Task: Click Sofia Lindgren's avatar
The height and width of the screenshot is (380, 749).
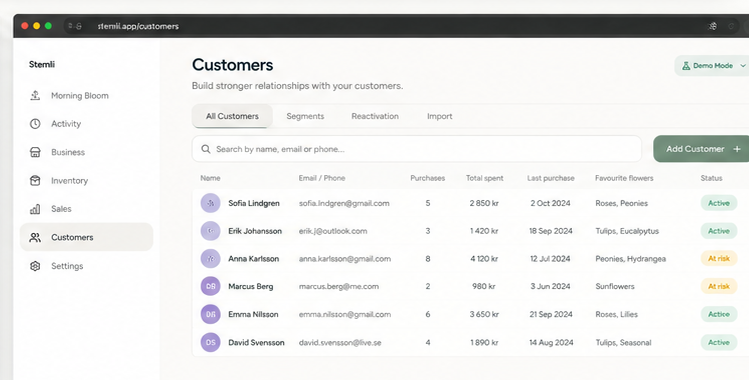Action: point(211,203)
